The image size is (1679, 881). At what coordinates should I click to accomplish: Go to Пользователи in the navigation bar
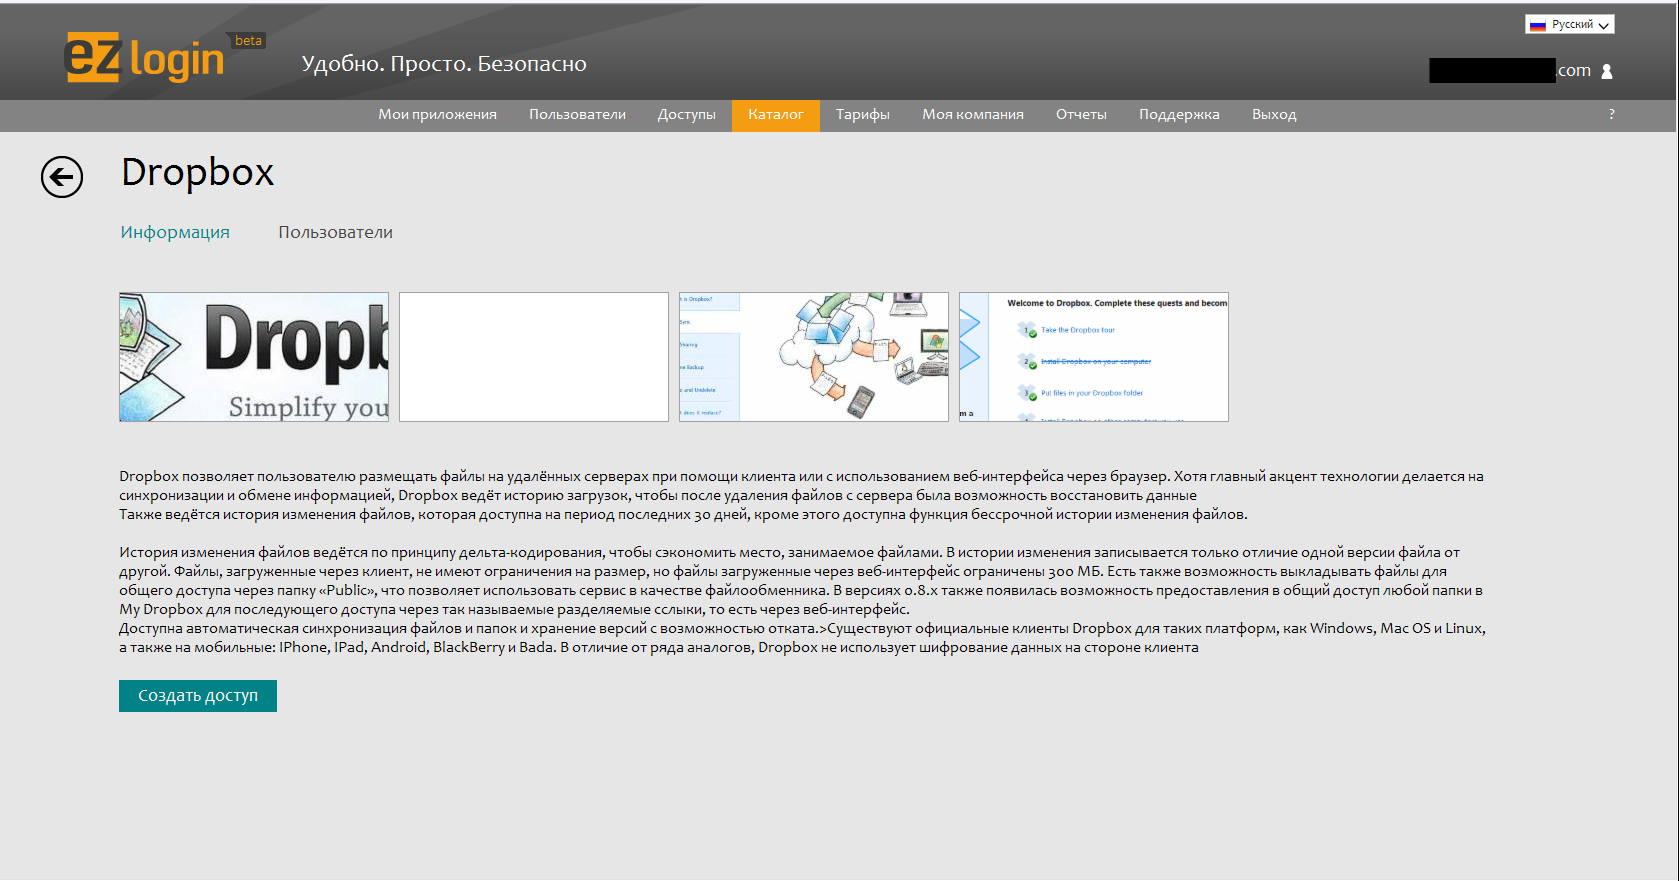pos(577,115)
